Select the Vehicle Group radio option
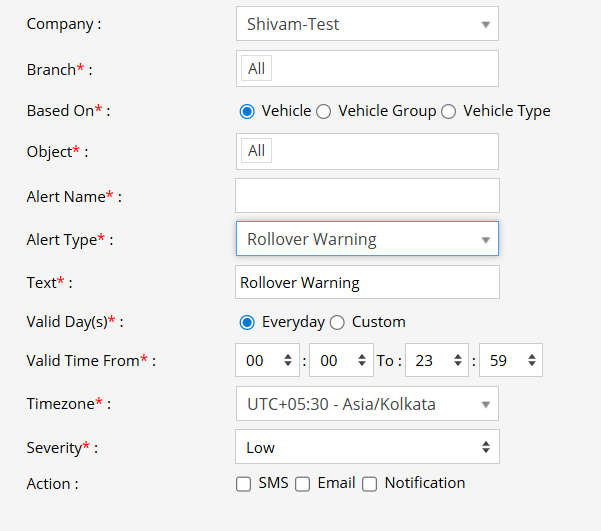Screen dimensions: 601x531 tap(324, 111)
